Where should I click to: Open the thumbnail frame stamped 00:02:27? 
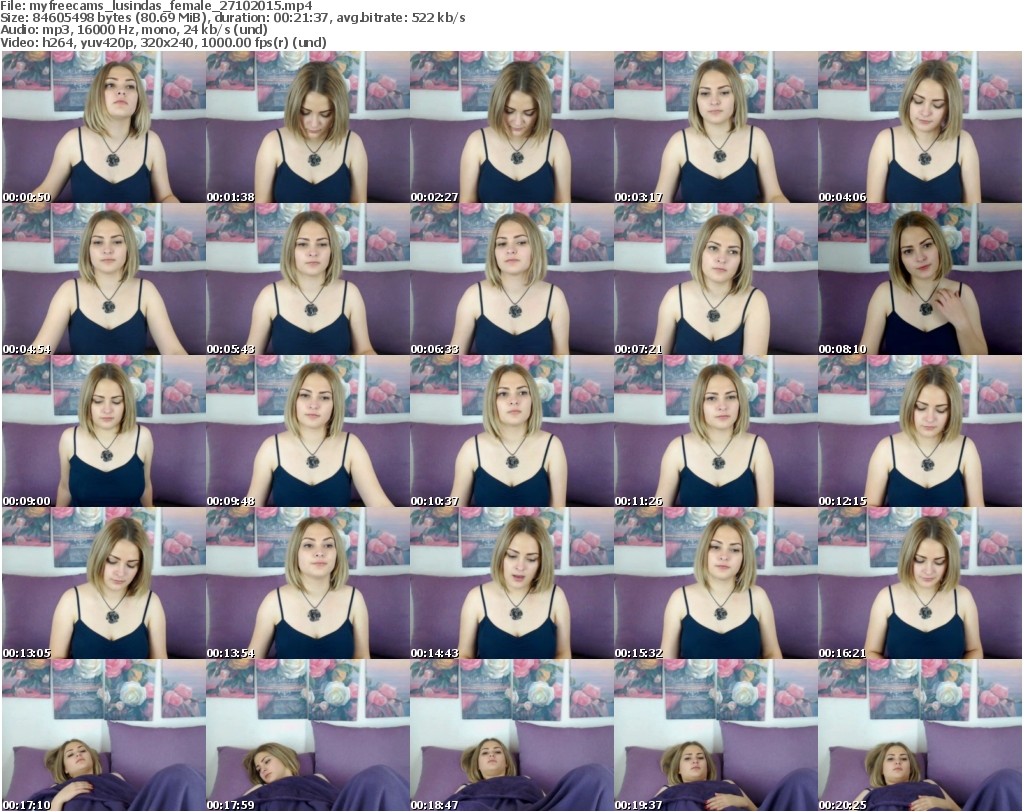pyautogui.click(x=511, y=127)
